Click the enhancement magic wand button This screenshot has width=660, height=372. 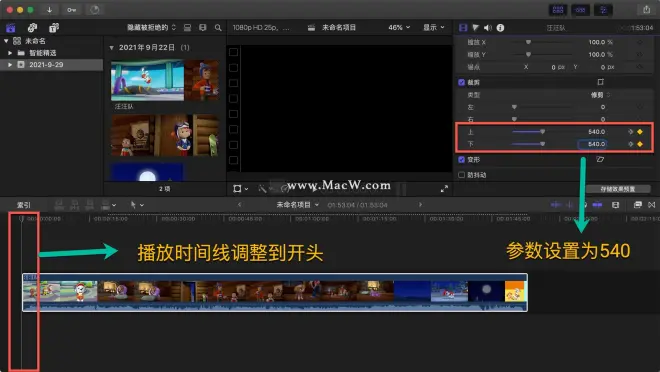tap(262, 189)
